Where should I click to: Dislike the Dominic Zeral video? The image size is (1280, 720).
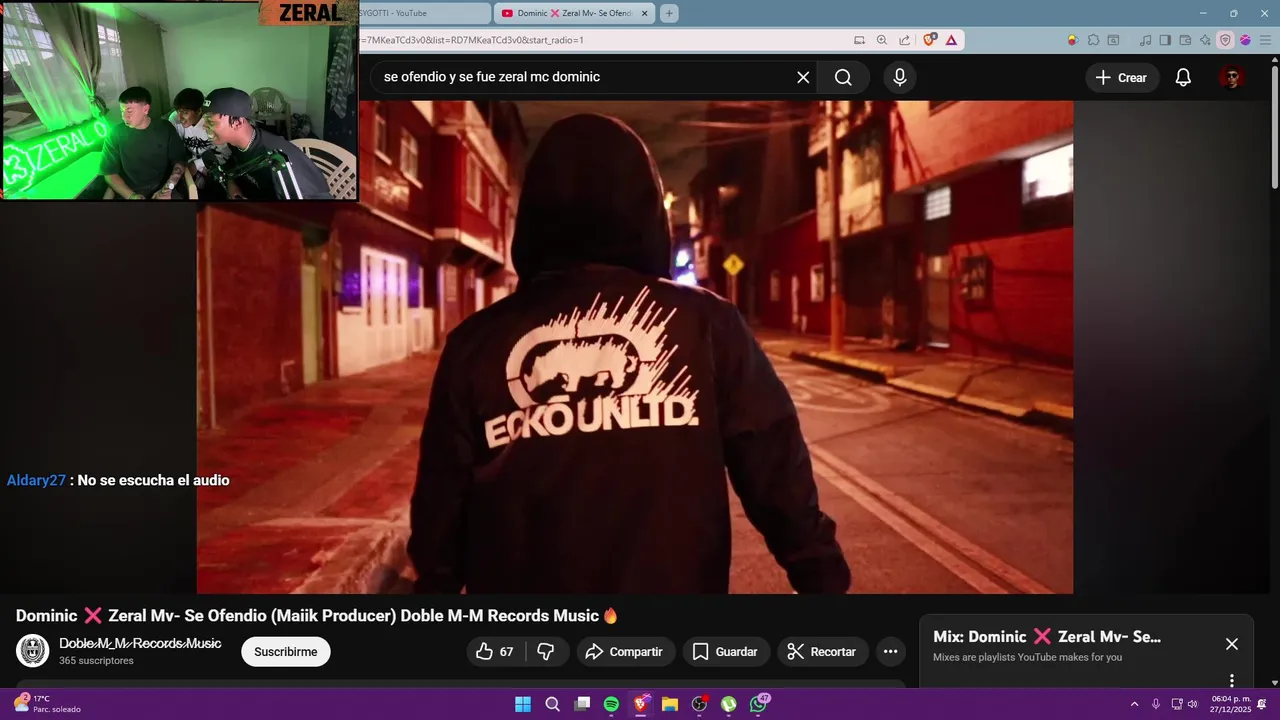(x=546, y=652)
